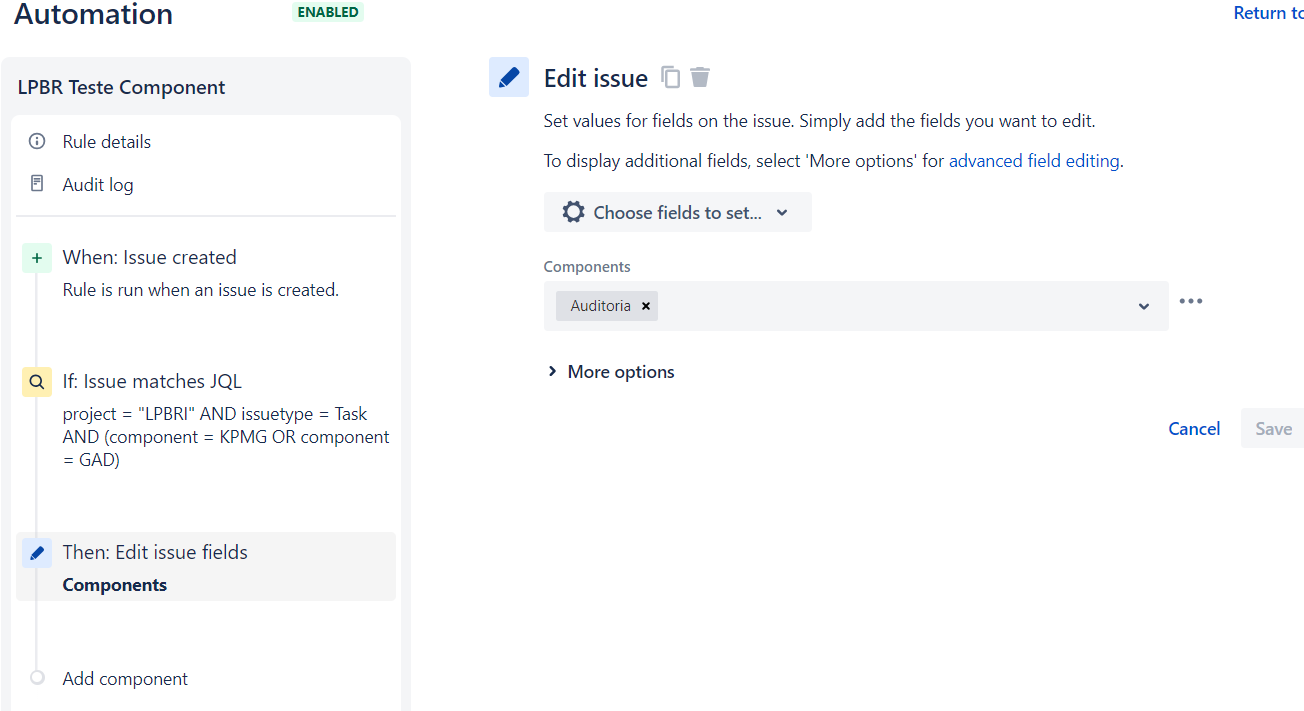Click the Return to link
The width and height of the screenshot is (1304, 711).
tap(1268, 13)
